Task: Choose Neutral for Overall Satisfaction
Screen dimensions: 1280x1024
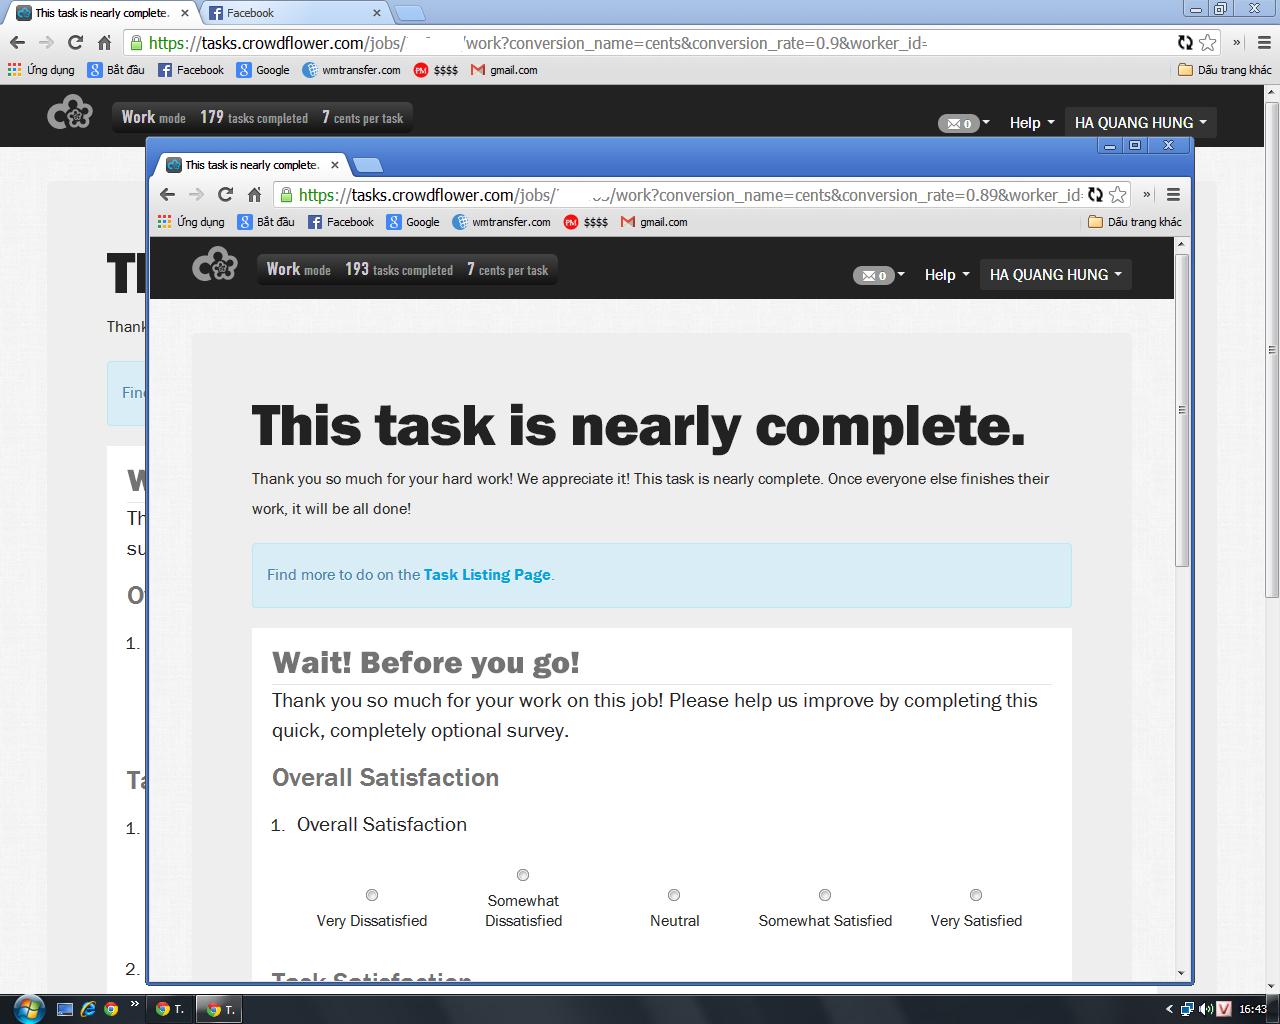Action: pos(674,895)
